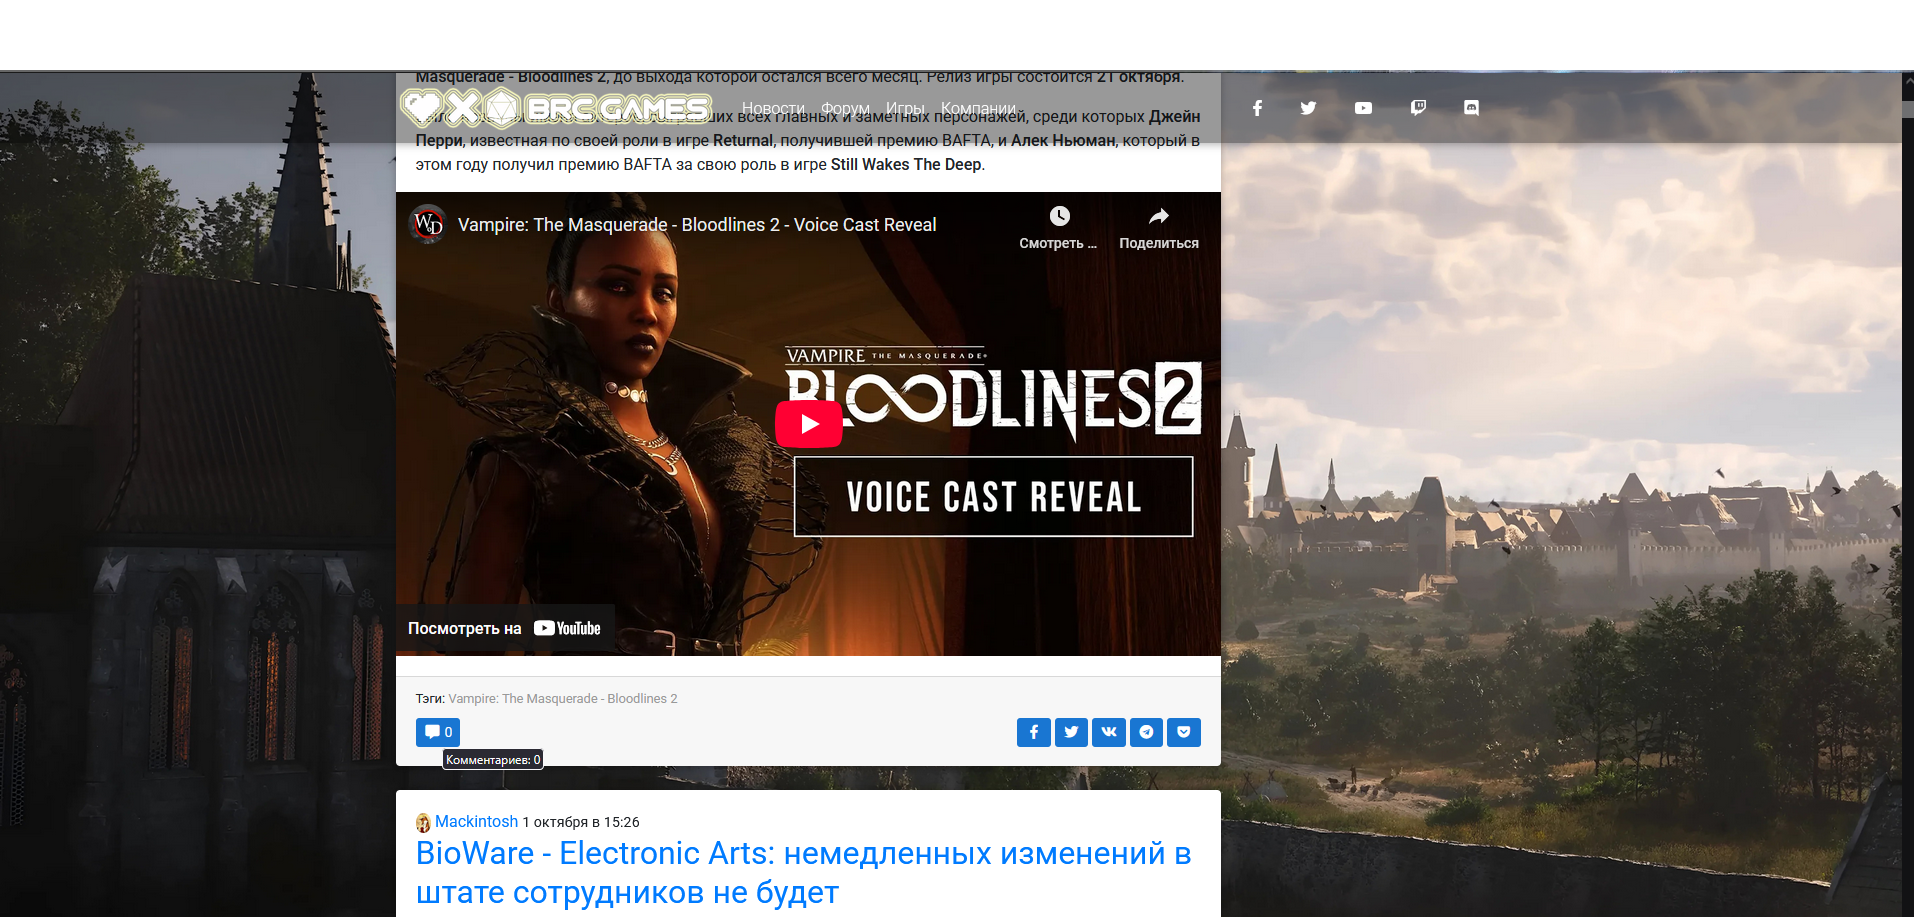The width and height of the screenshot is (1914, 917).
Task: Open the Twitter icon in header
Action: (1308, 108)
